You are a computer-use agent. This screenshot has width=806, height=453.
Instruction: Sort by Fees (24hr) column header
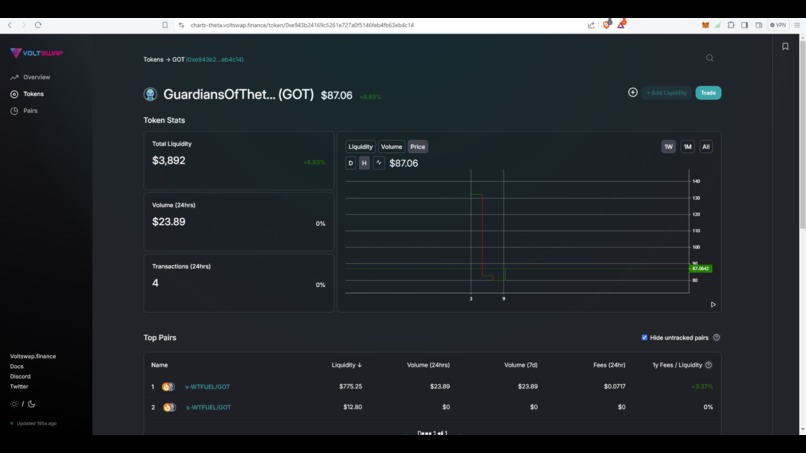(609, 365)
